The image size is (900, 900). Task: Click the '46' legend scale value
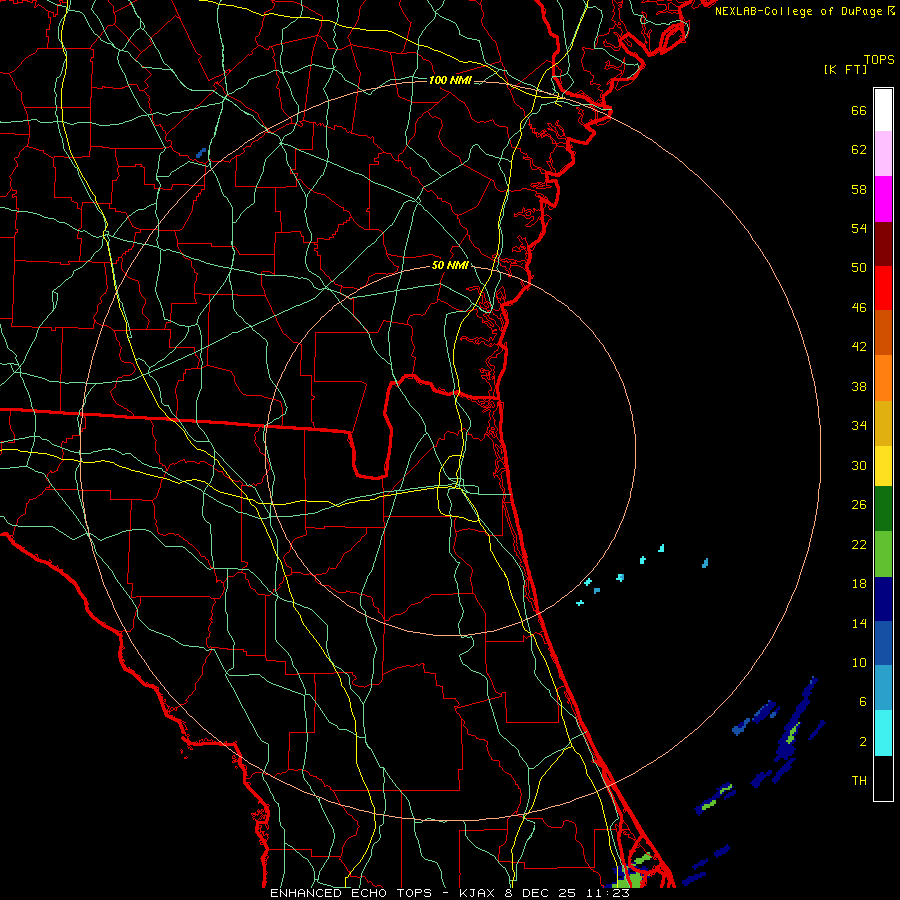859,308
